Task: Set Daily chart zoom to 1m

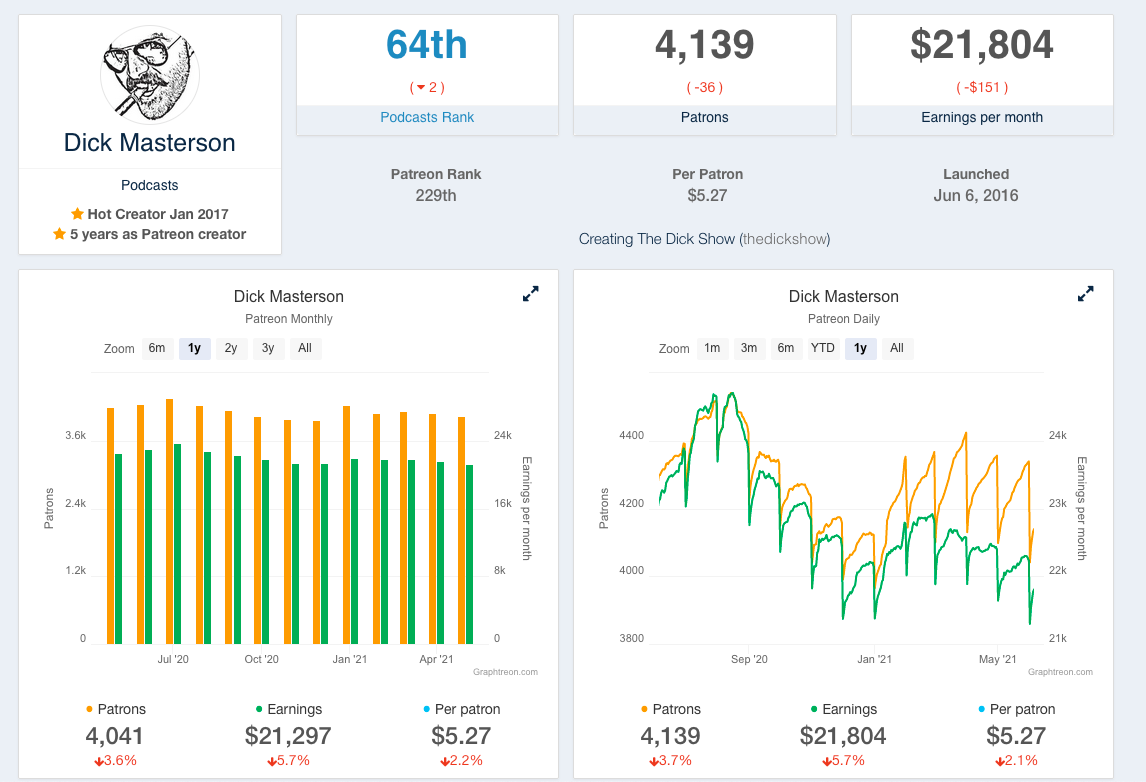Action: point(713,349)
